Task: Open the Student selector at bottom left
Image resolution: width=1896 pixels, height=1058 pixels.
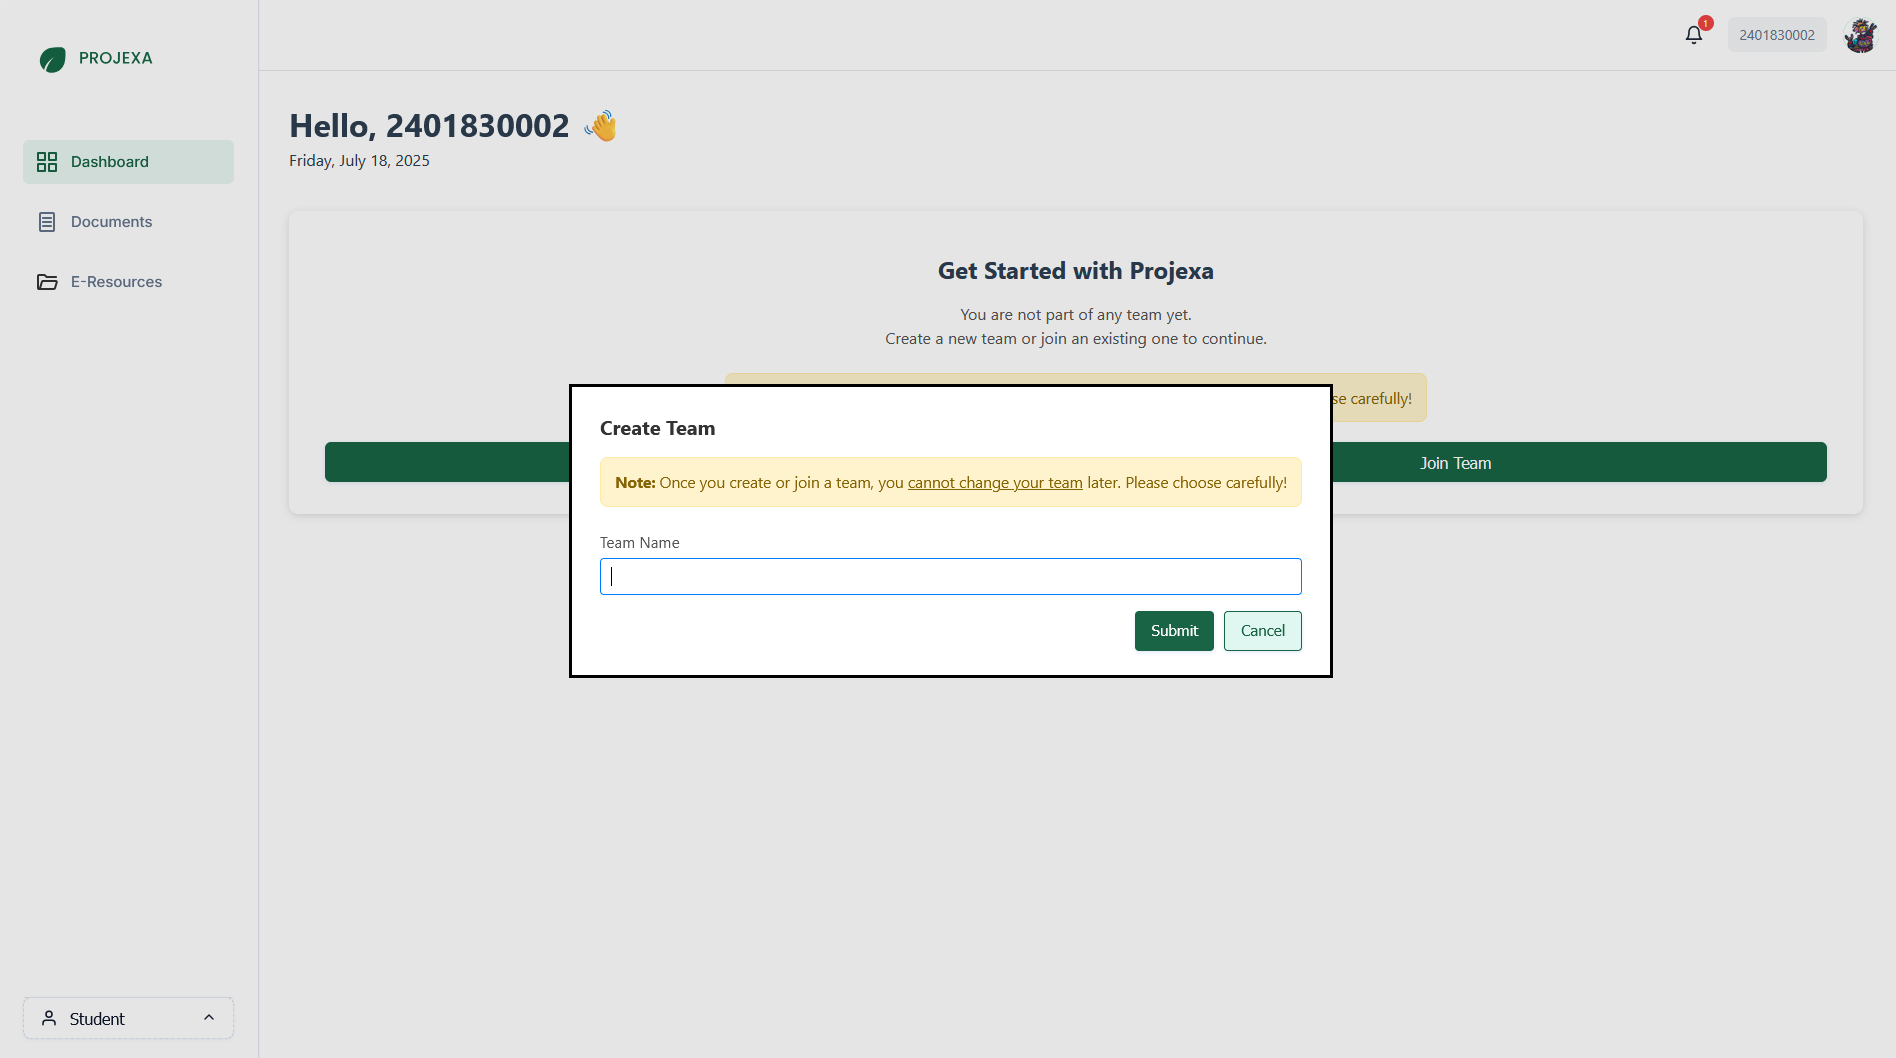Action: tap(127, 1018)
